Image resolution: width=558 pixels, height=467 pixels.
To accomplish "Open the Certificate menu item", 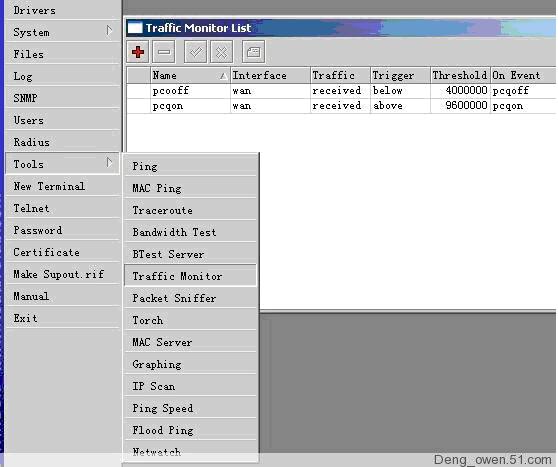I will (63, 252).
